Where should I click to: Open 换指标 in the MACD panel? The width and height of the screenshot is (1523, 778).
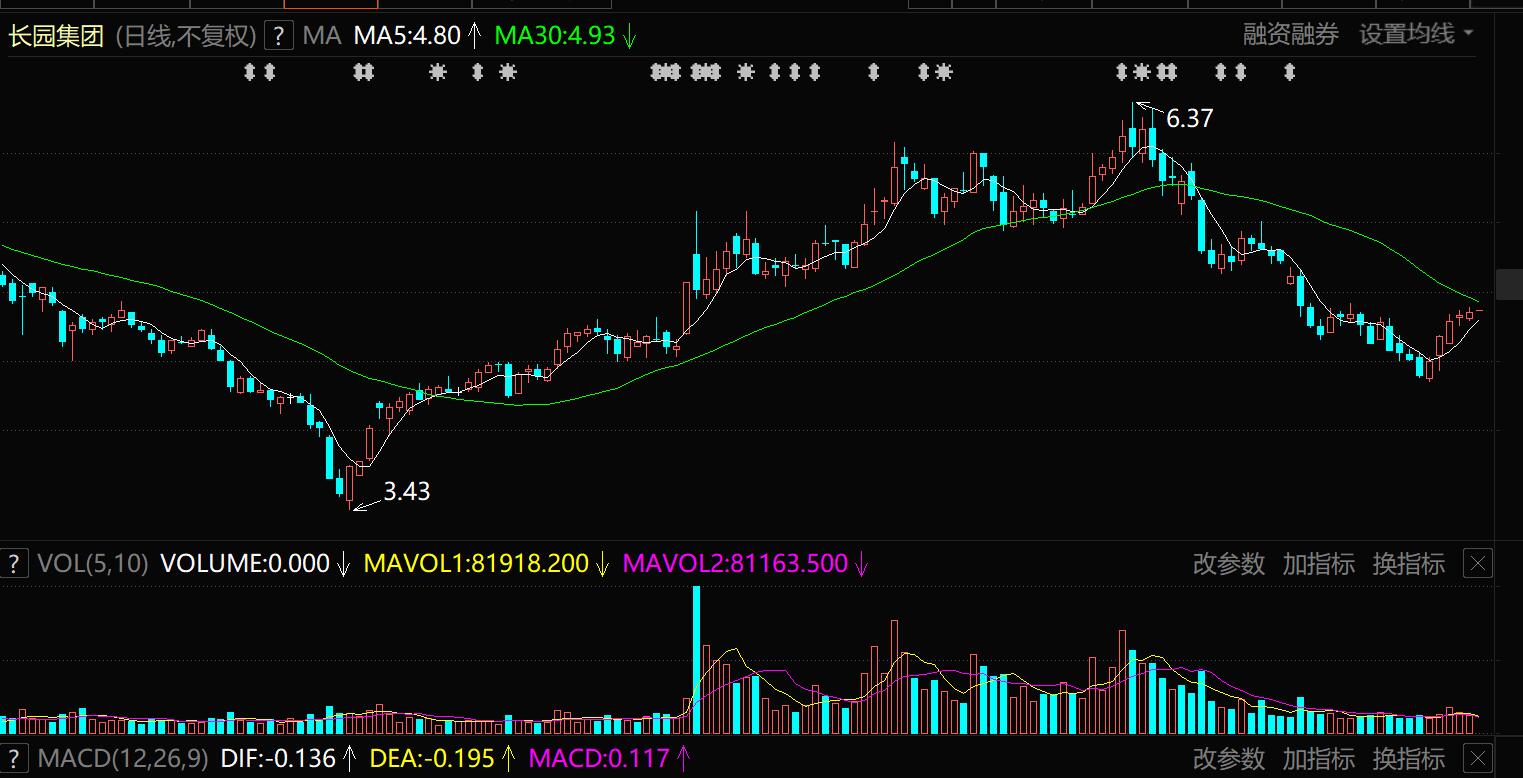pyautogui.click(x=1408, y=759)
